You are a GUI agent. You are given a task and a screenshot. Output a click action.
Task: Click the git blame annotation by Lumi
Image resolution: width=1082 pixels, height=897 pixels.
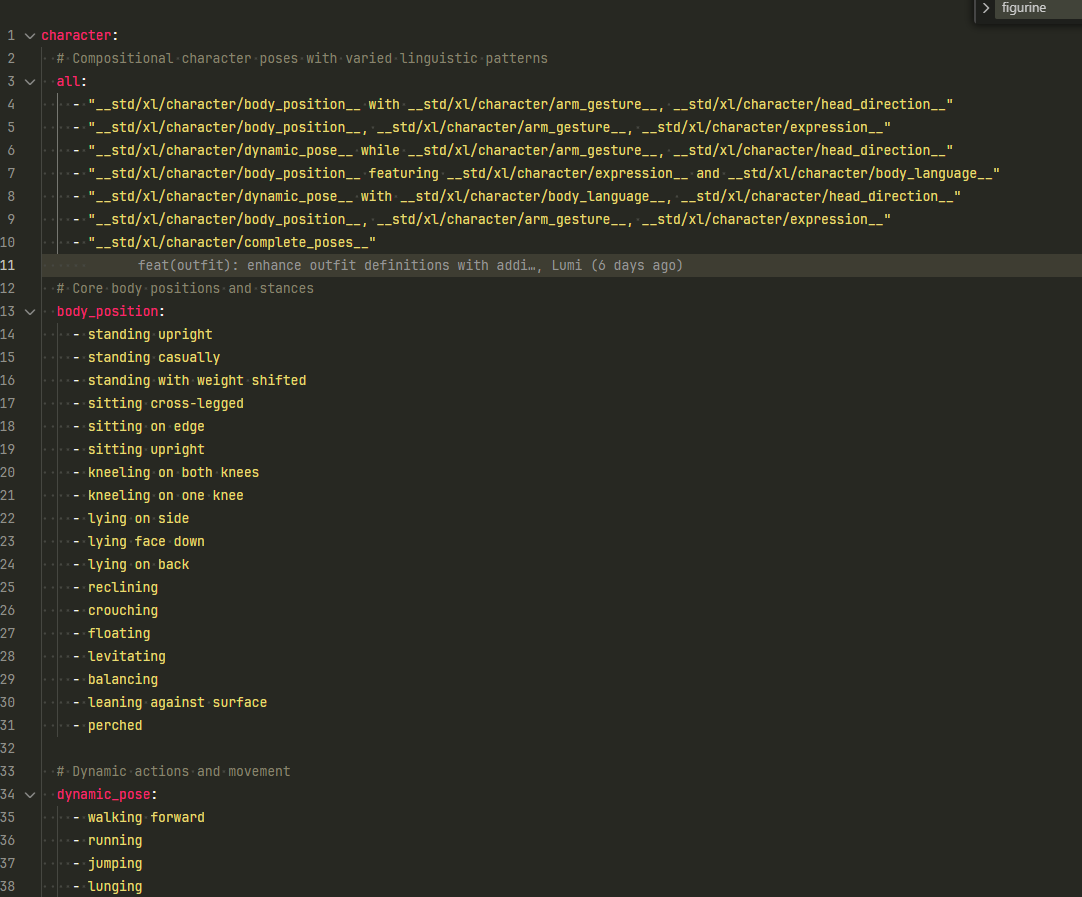click(x=410, y=266)
